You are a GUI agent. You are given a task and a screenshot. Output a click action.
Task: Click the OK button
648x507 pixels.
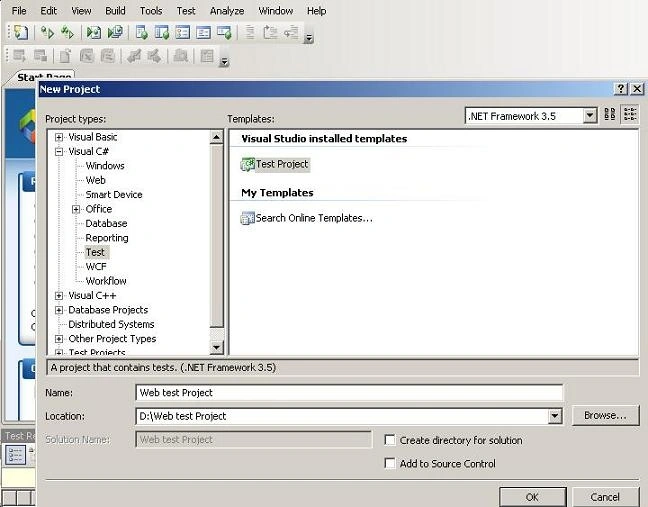tap(532, 497)
